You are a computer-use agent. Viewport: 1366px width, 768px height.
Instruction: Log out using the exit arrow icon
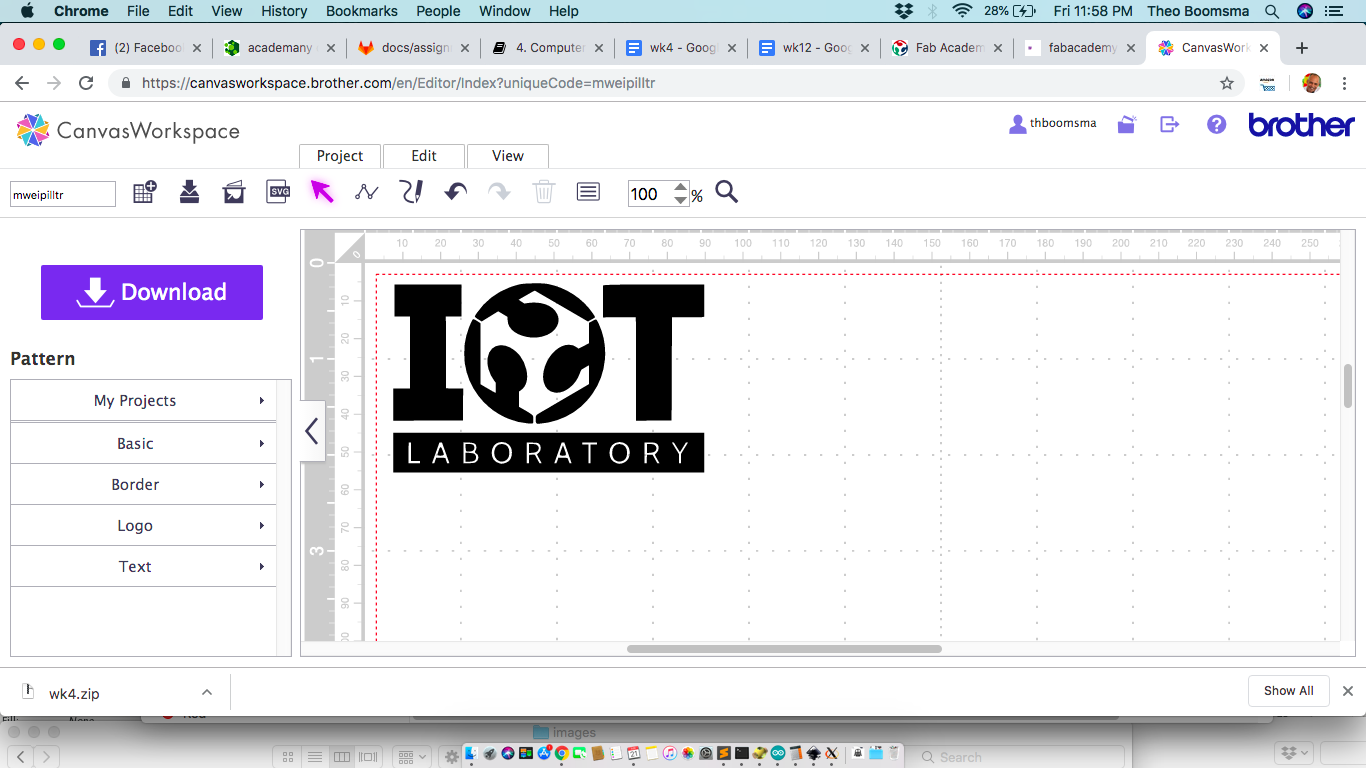[1170, 124]
